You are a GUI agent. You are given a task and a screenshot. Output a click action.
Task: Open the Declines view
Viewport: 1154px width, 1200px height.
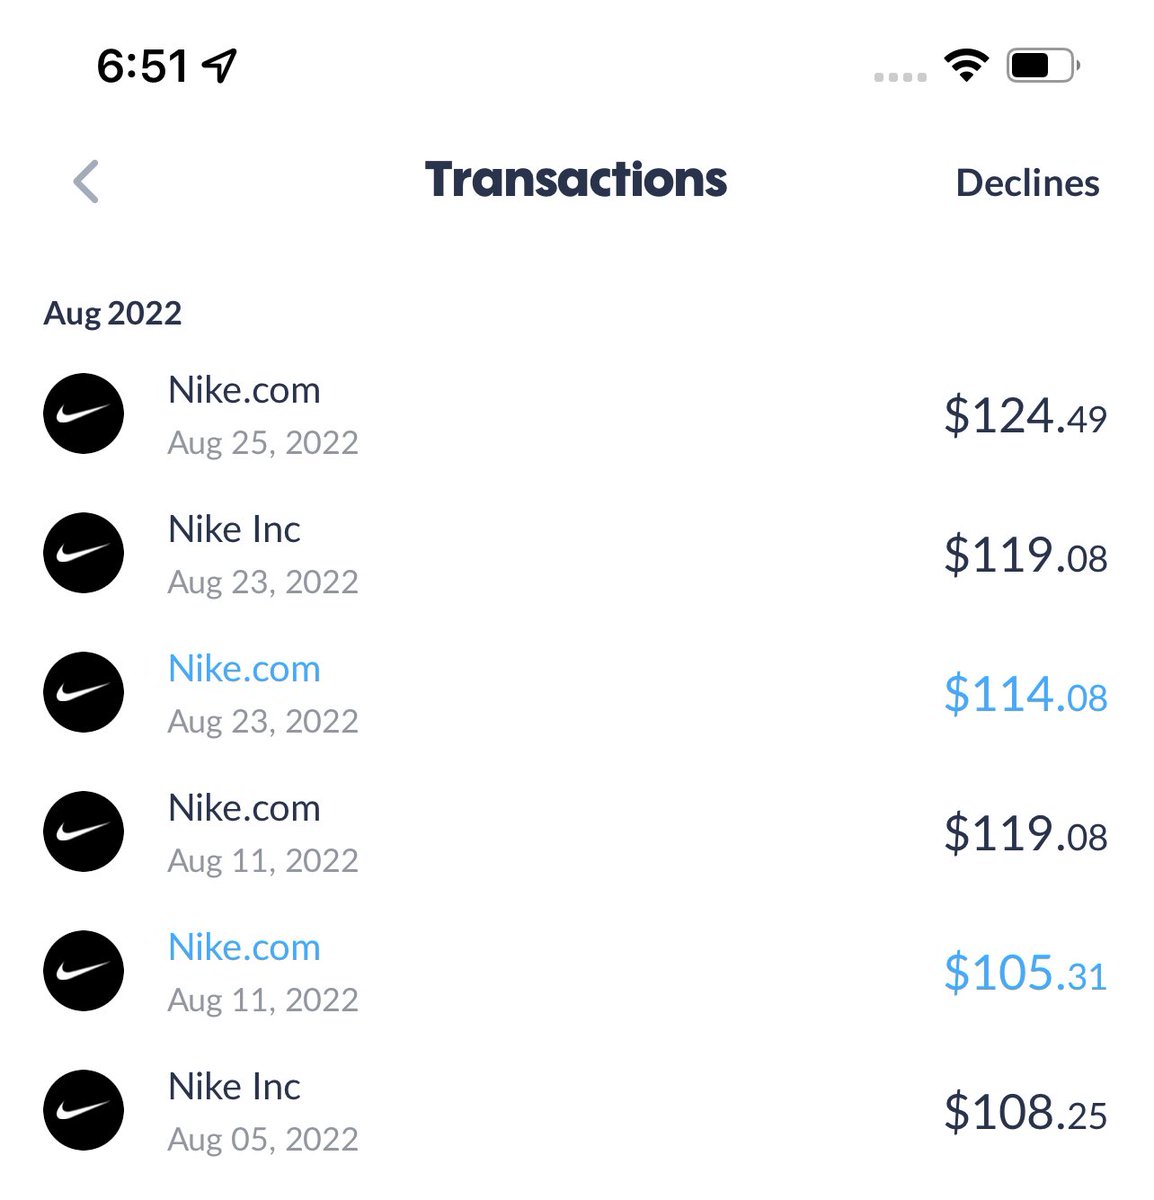pyautogui.click(x=1027, y=183)
